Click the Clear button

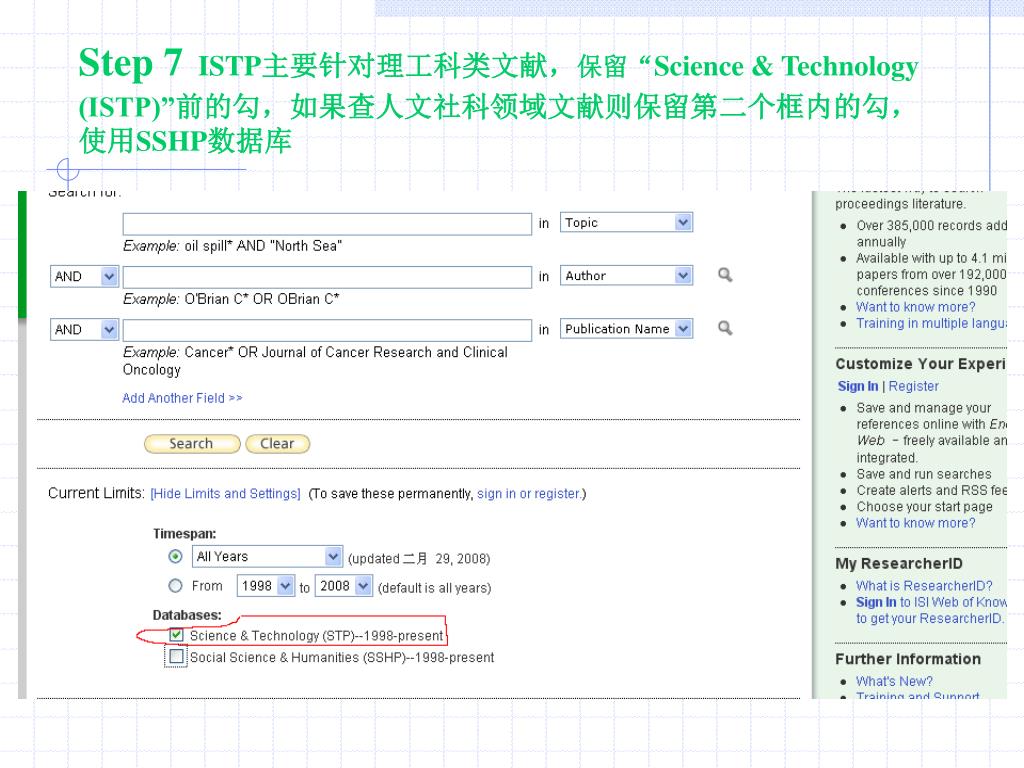point(277,443)
